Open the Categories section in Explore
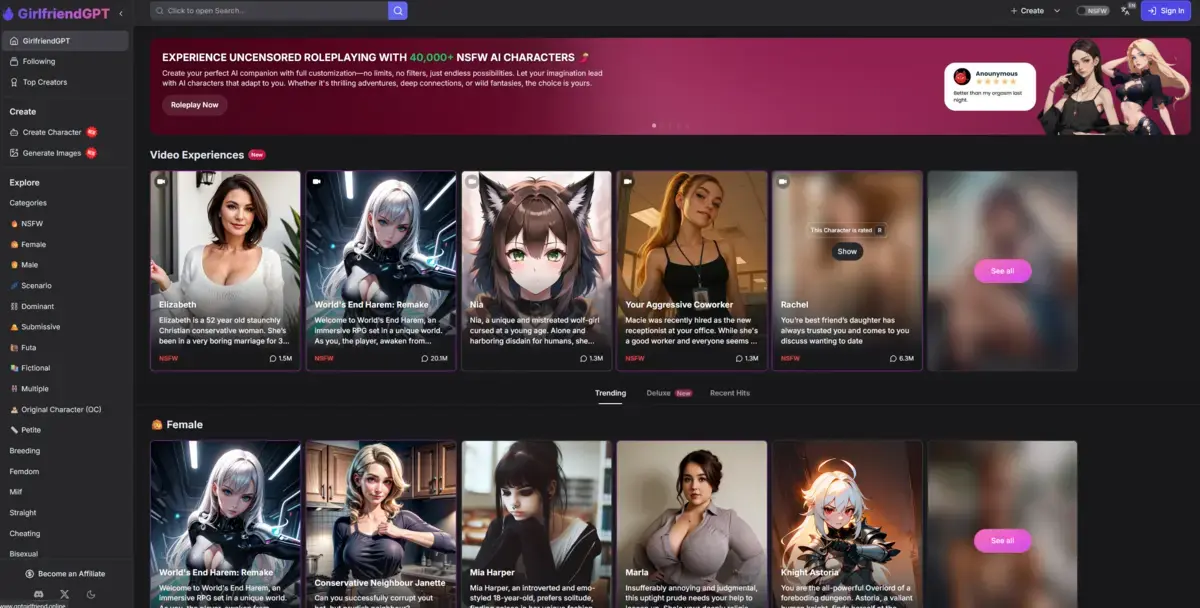This screenshot has height=608, width=1200. pos(28,203)
